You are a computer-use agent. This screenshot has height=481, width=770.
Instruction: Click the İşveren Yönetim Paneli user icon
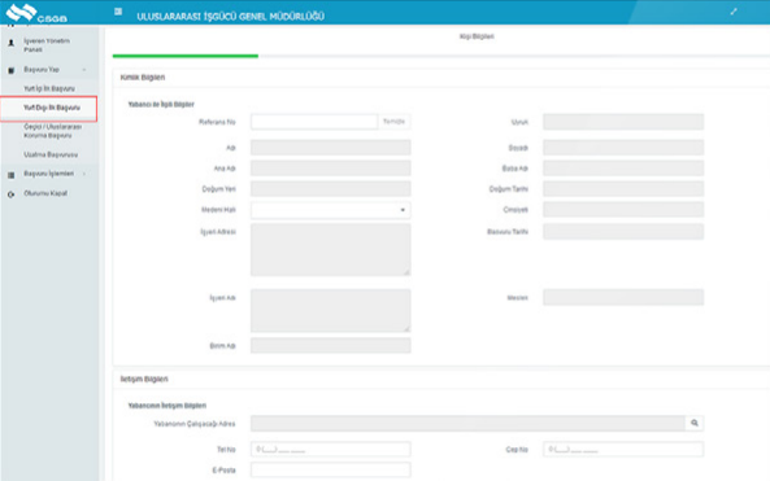[11, 41]
